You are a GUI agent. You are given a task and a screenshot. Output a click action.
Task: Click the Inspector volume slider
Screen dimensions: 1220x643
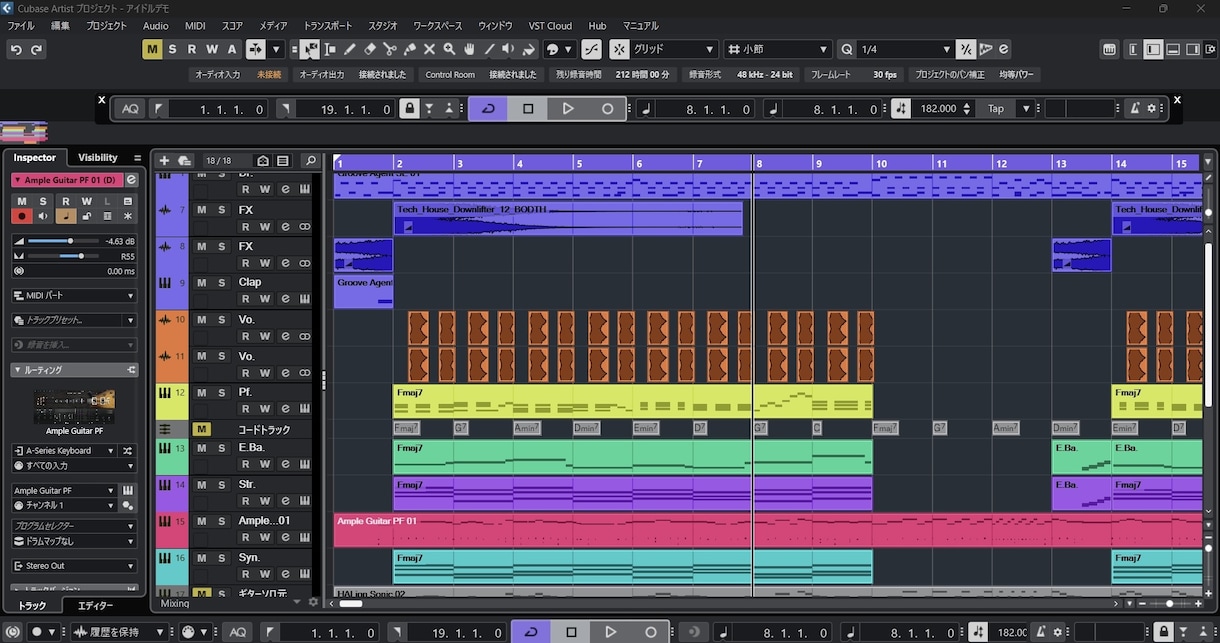tap(64, 241)
